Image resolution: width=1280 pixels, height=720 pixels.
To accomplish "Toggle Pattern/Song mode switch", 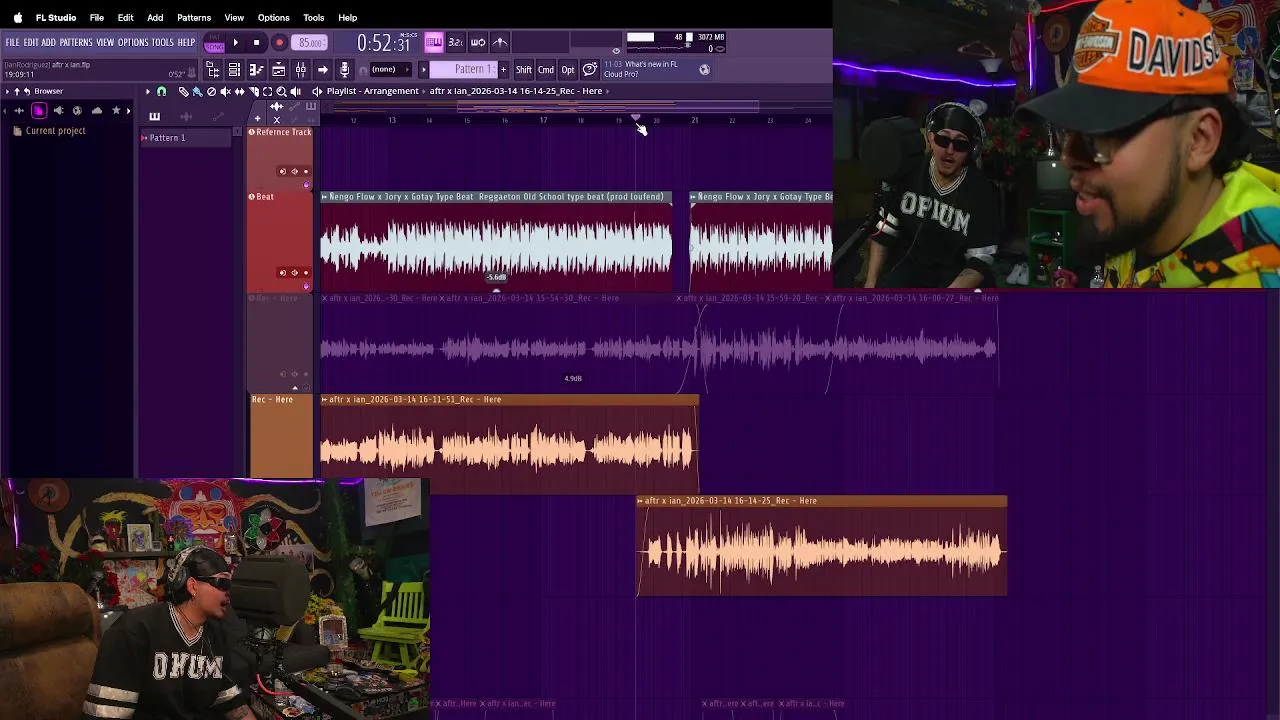I will [214, 42].
